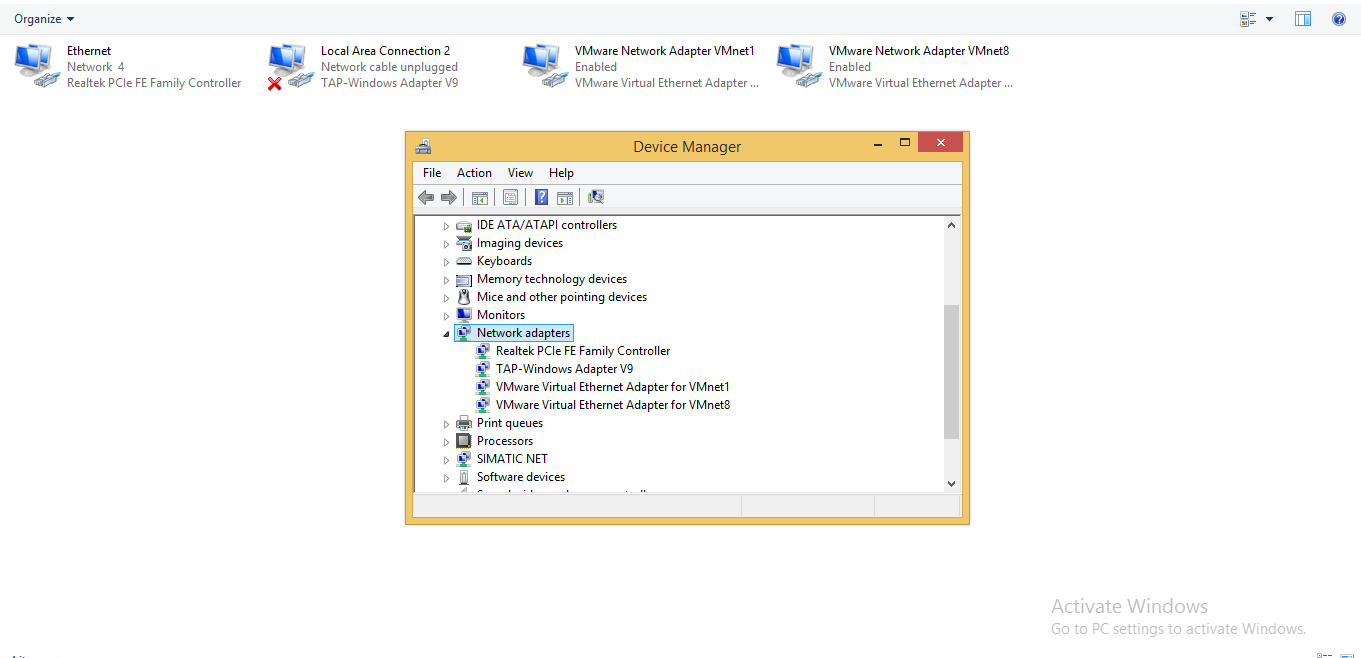
Task: Expand the Imaging devices node arrow
Action: (x=446, y=244)
